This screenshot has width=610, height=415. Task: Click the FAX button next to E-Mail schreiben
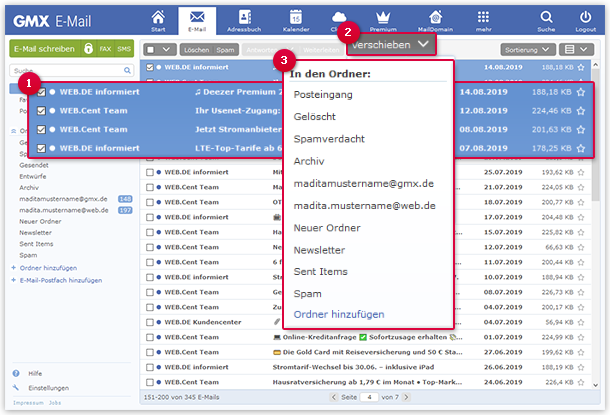[105, 49]
